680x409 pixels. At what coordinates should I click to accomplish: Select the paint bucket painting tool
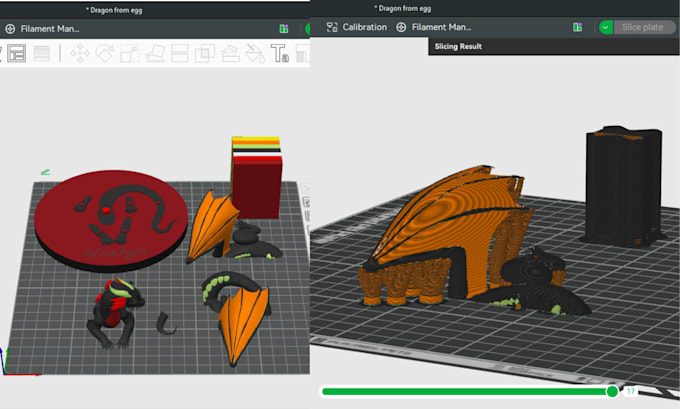coord(255,54)
